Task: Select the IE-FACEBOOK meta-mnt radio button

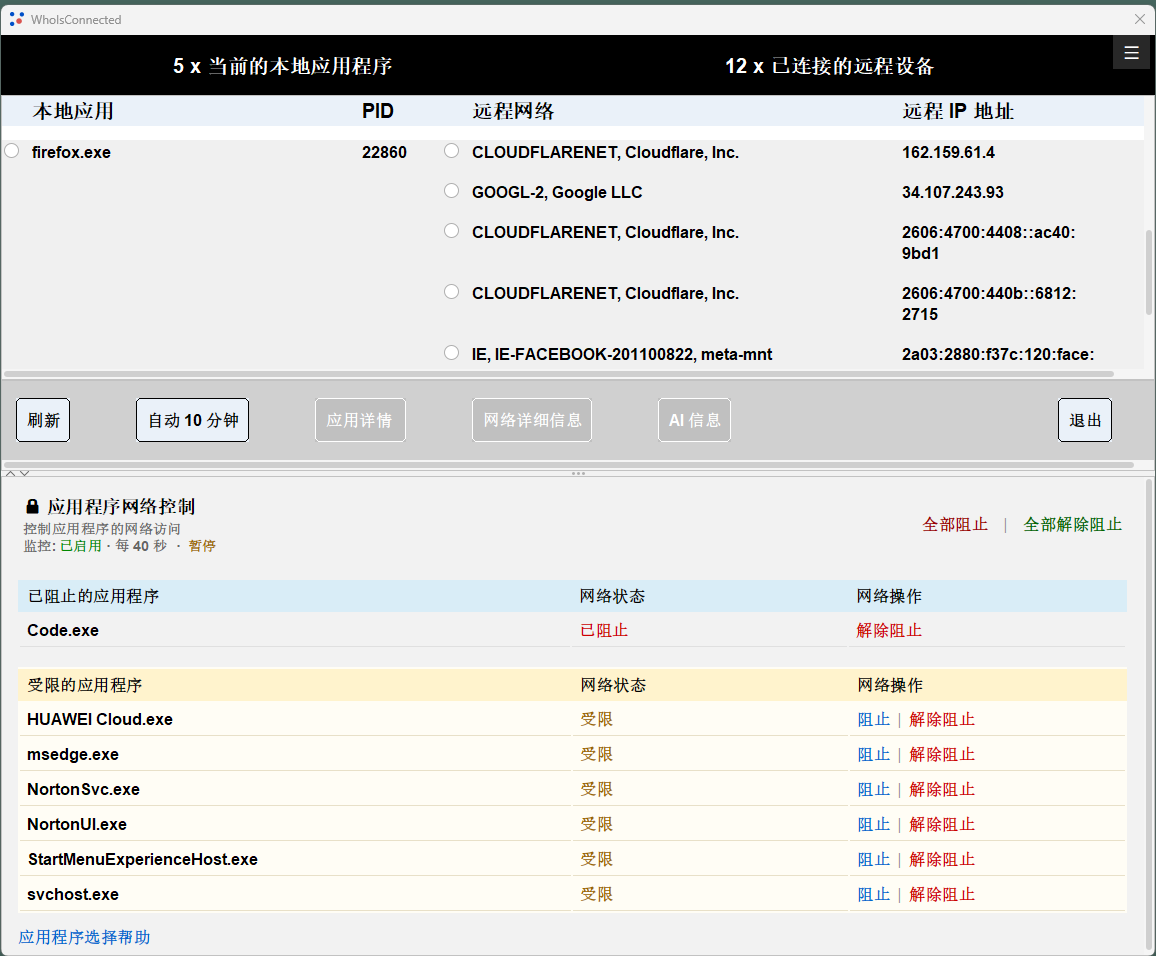Action: (x=452, y=353)
